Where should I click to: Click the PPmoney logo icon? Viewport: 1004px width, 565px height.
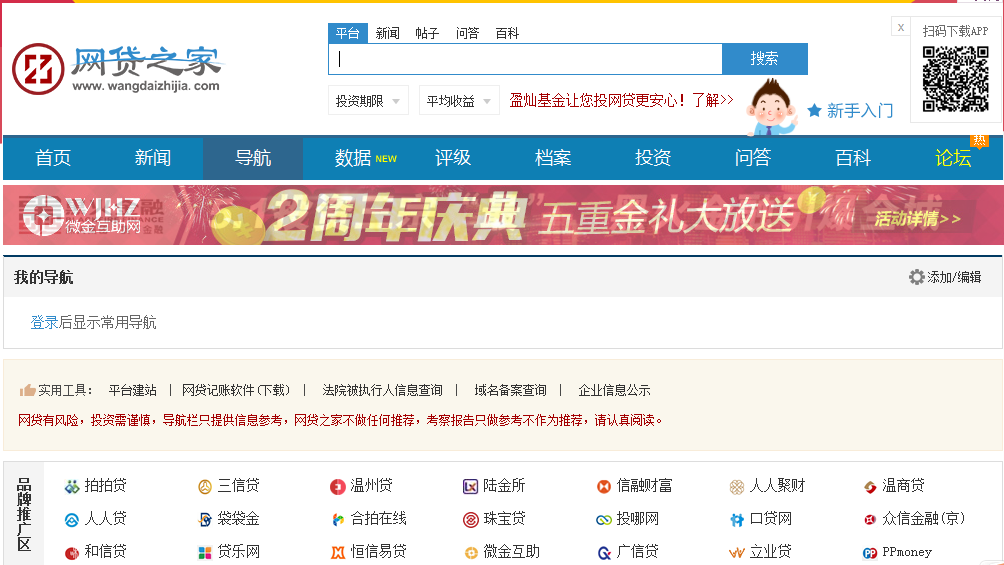click(x=870, y=552)
